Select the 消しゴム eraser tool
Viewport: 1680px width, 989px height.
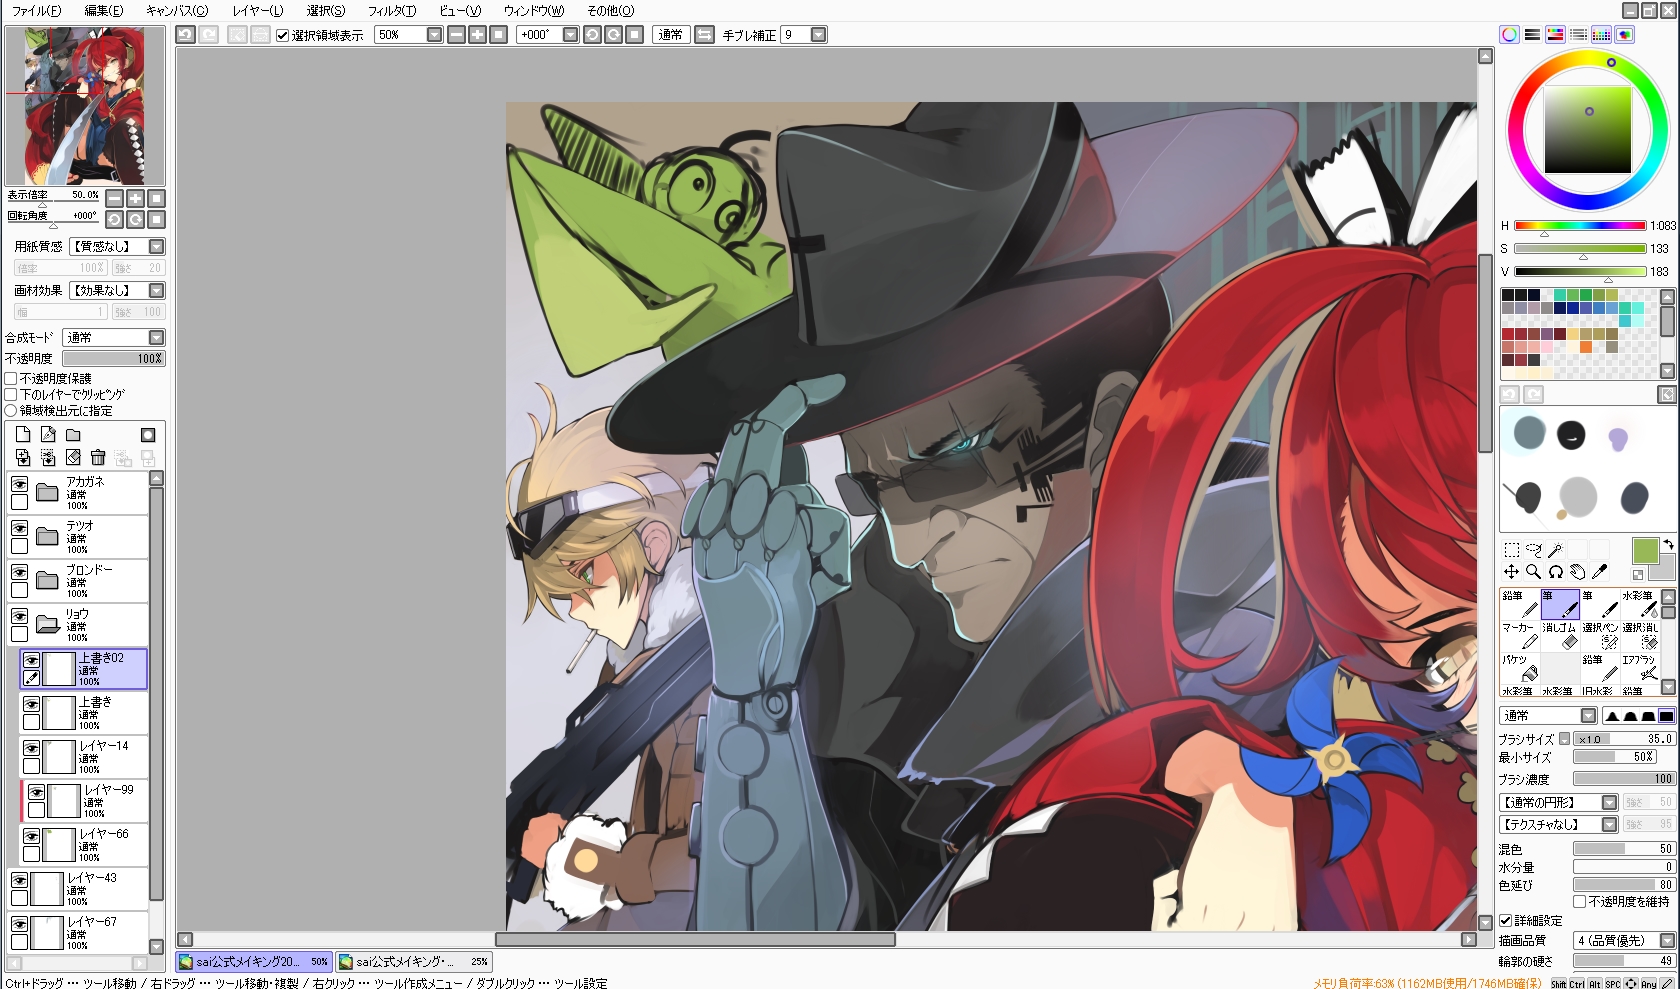click(1560, 635)
